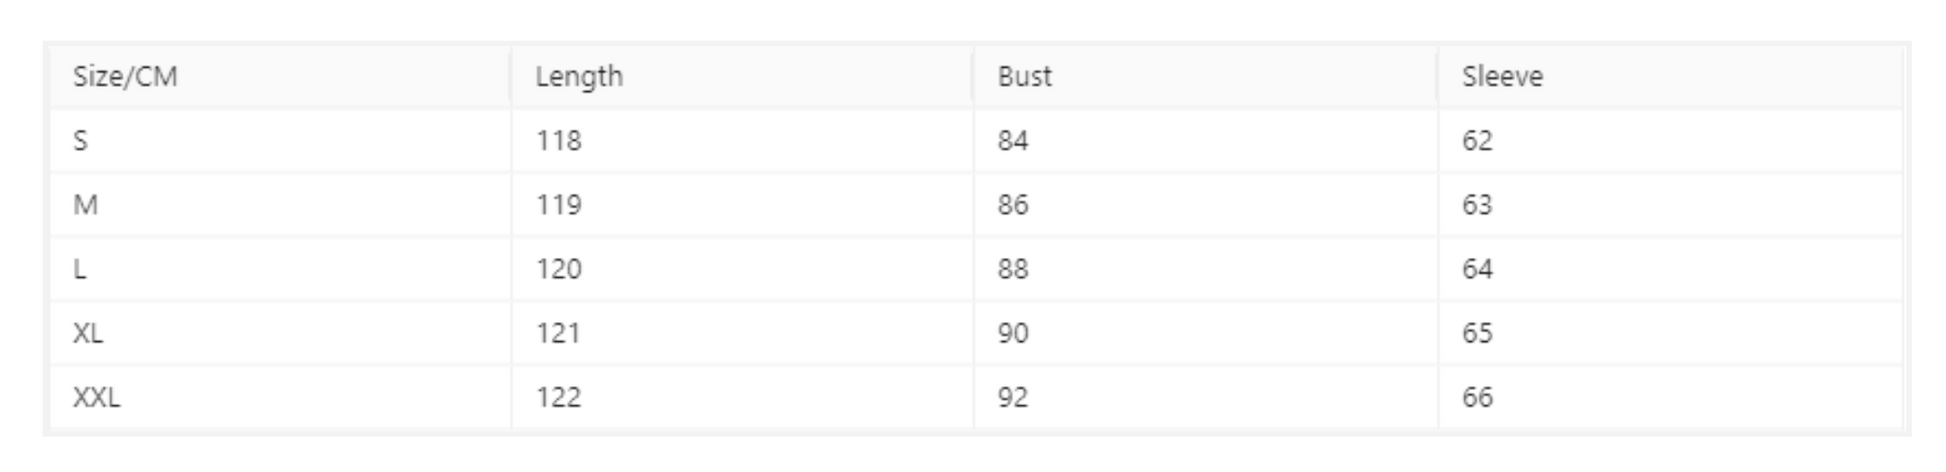
Task: Click the Bust column header
Action: point(1024,77)
